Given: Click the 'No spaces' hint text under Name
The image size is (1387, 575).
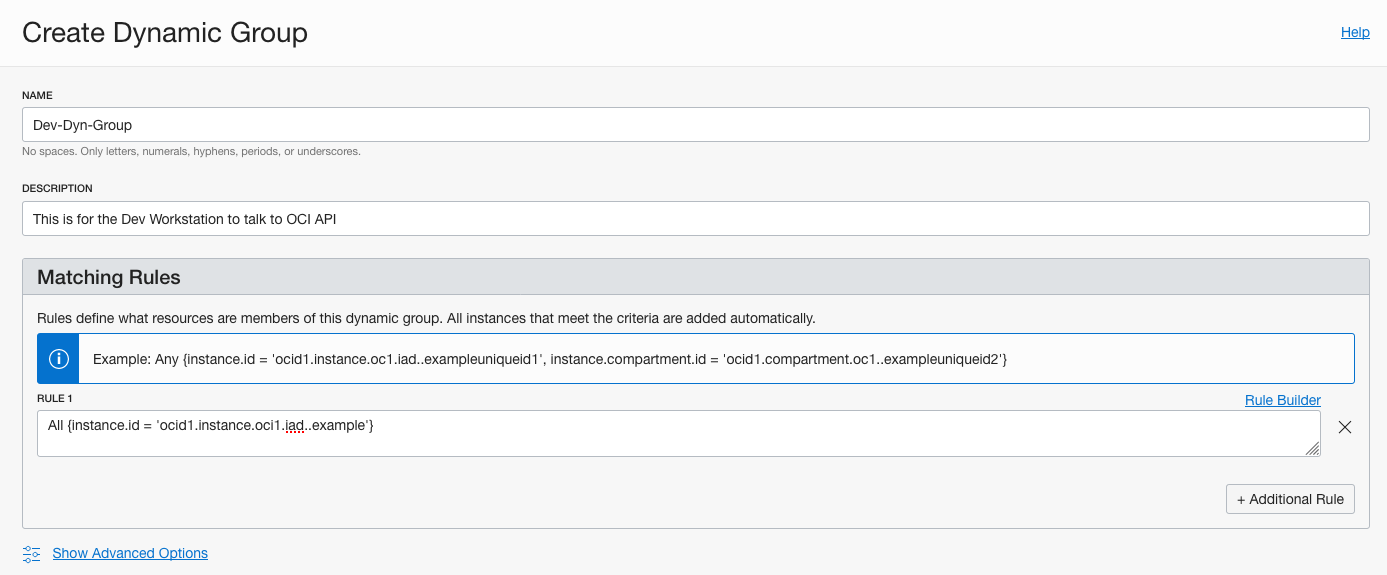Looking at the screenshot, I should tap(191, 152).
